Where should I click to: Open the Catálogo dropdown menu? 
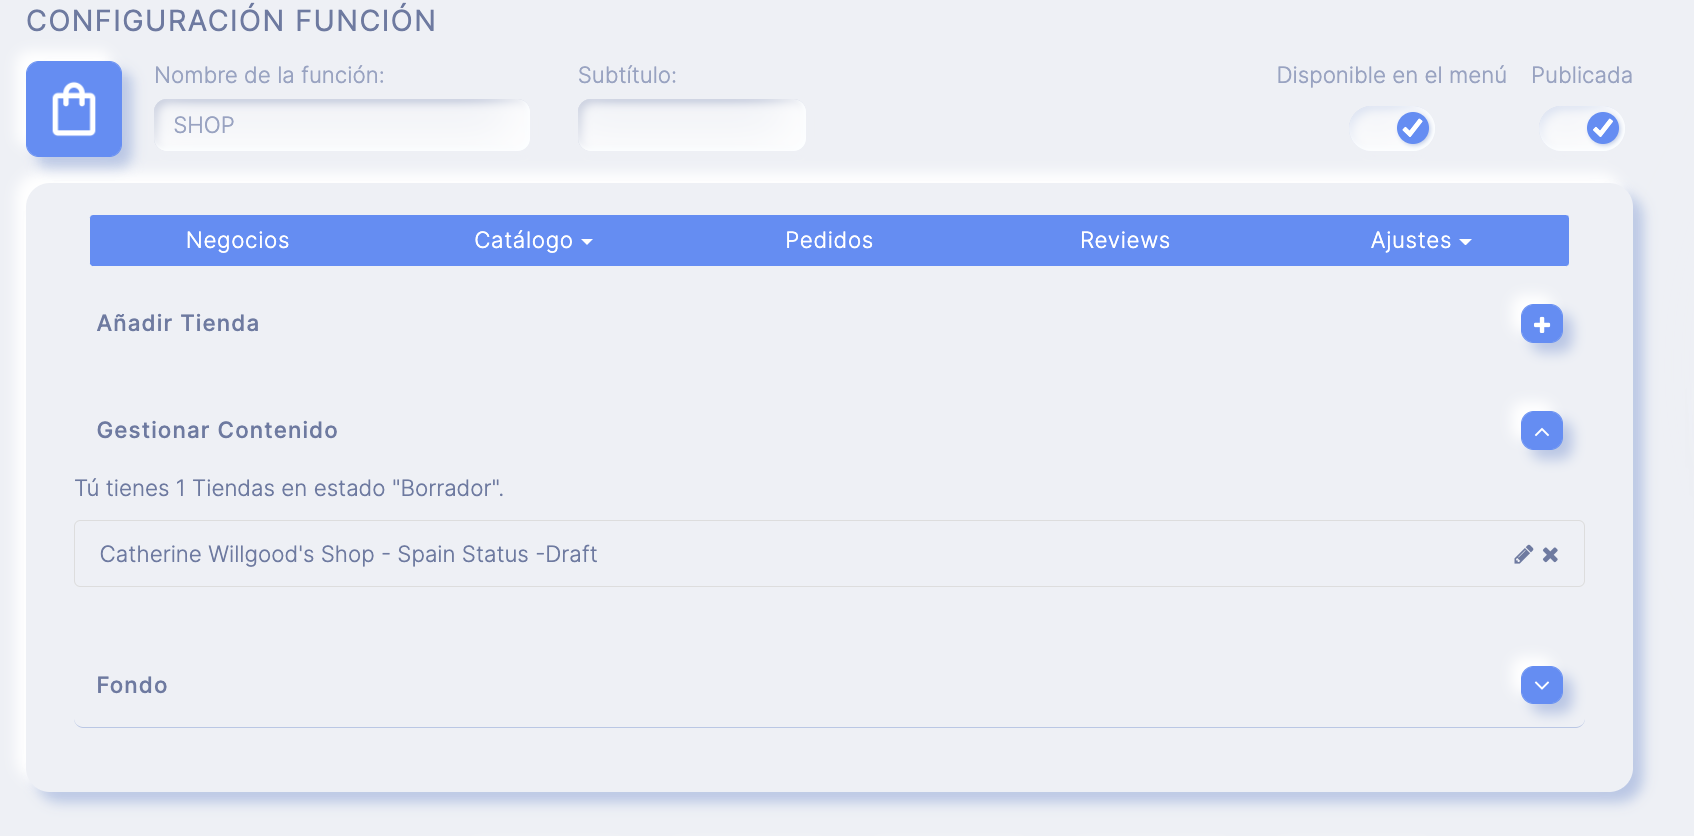[533, 240]
